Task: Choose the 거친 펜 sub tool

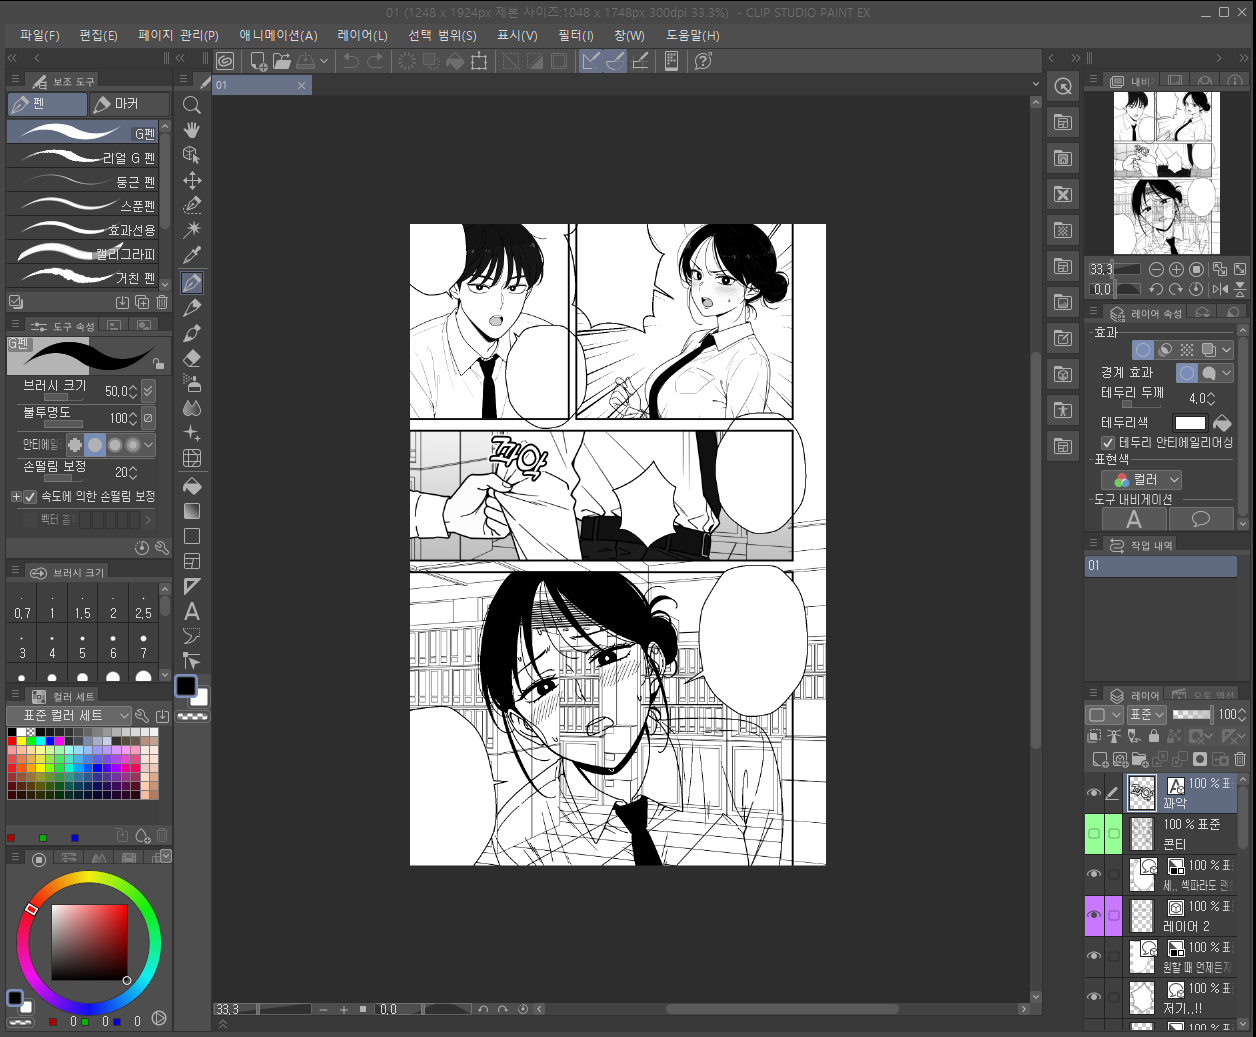Action: click(83, 277)
